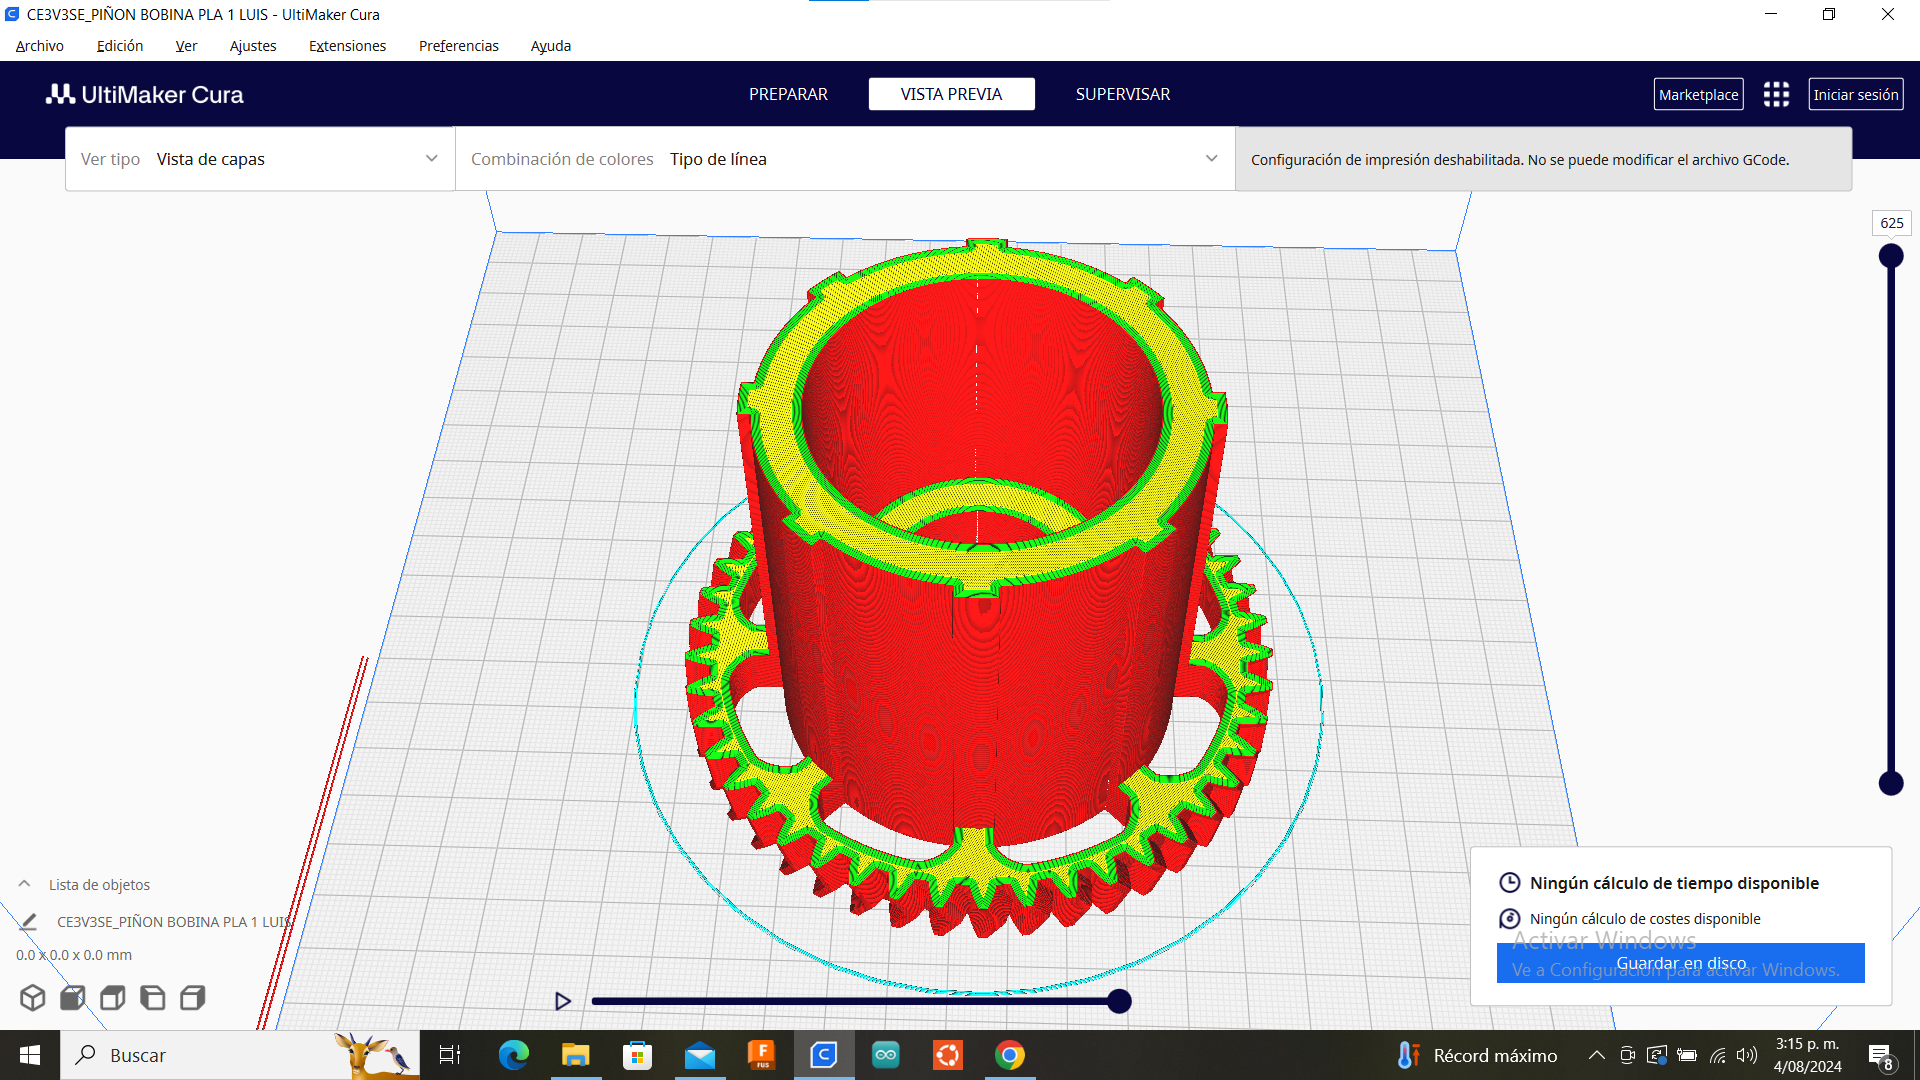Select the top view camera icon
Screen dimensions: 1920x1080
click(x=113, y=998)
